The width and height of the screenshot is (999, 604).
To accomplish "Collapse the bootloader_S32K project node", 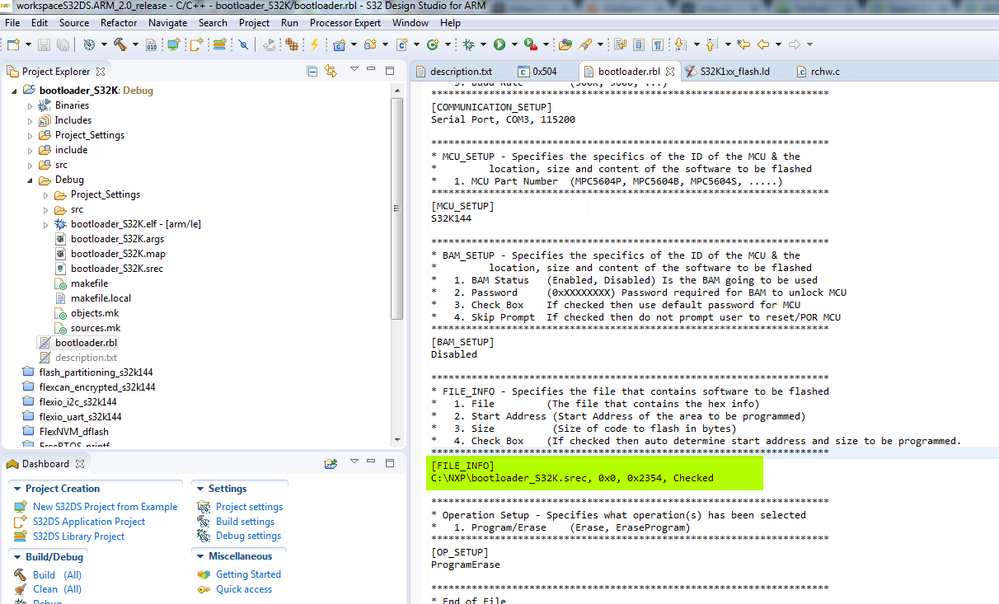I will (x=15, y=91).
